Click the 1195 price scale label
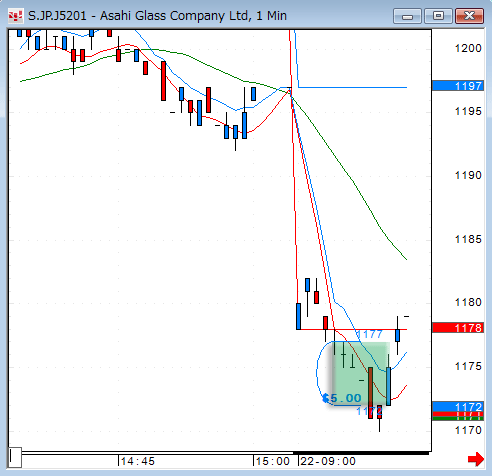 click(x=468, y=111)
